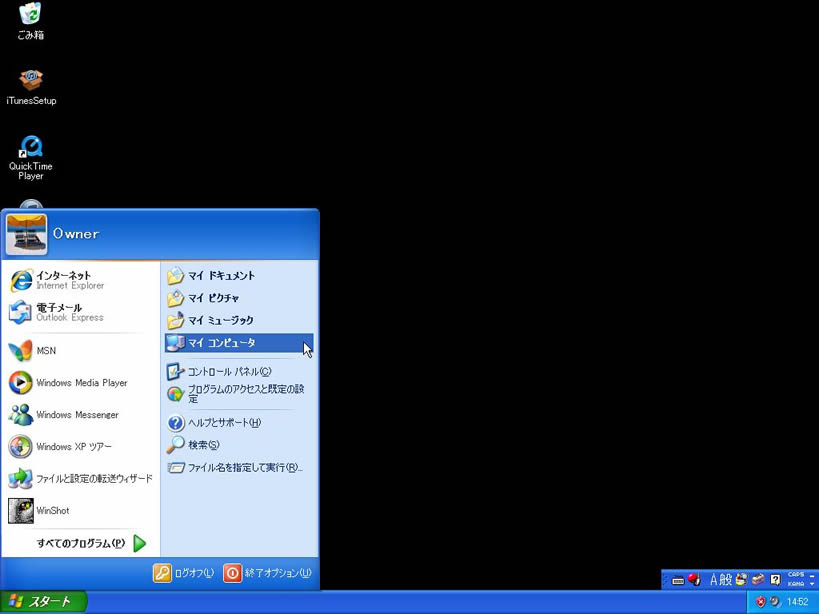Click the Owner user name text

pos(76,233)
